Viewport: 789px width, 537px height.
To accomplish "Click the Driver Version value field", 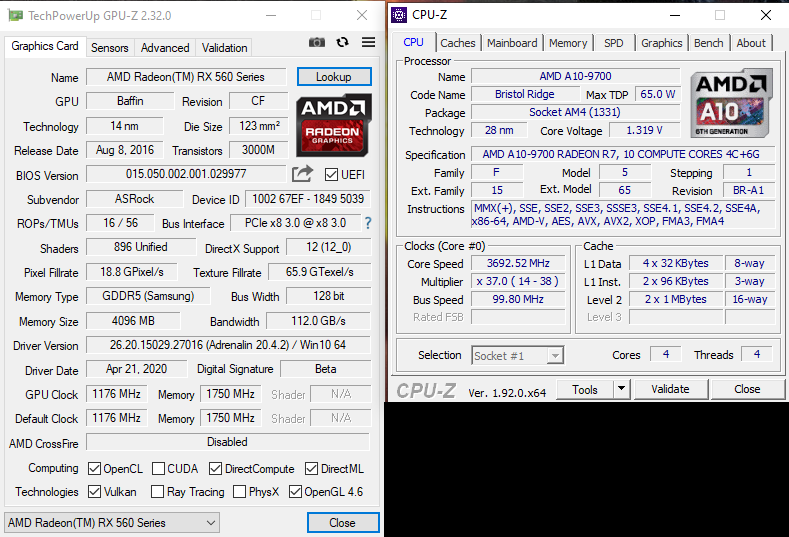I will point(228,345).
